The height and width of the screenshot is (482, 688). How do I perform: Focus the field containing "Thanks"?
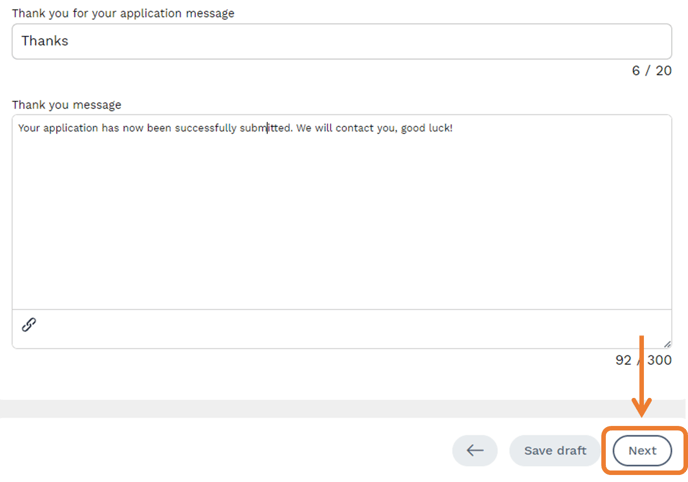(x=341, y=41)
